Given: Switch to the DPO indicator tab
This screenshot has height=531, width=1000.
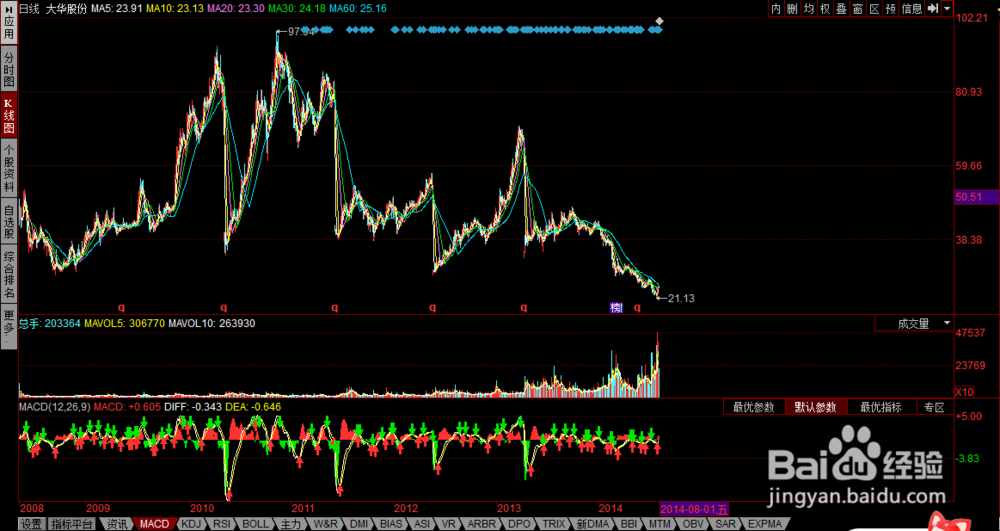Looking at the screenshot, I should click(x=518, y=525).
